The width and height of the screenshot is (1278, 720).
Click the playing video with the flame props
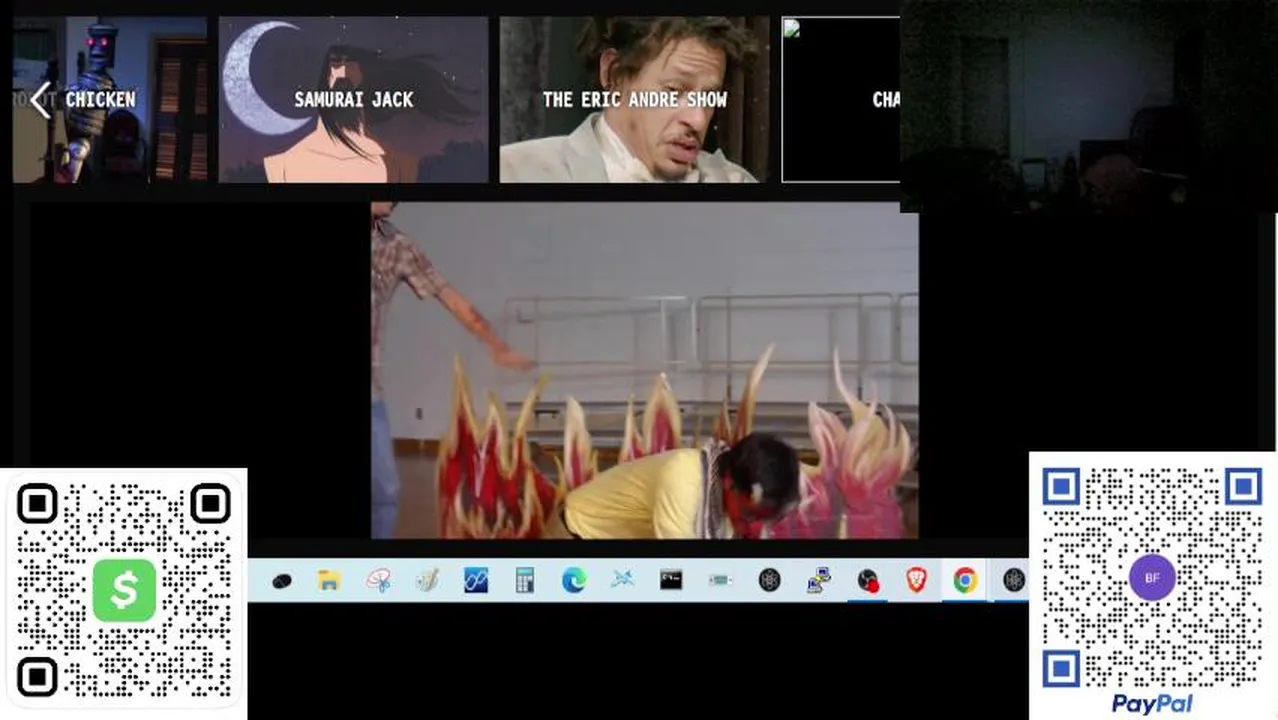[x=644, y=370]
